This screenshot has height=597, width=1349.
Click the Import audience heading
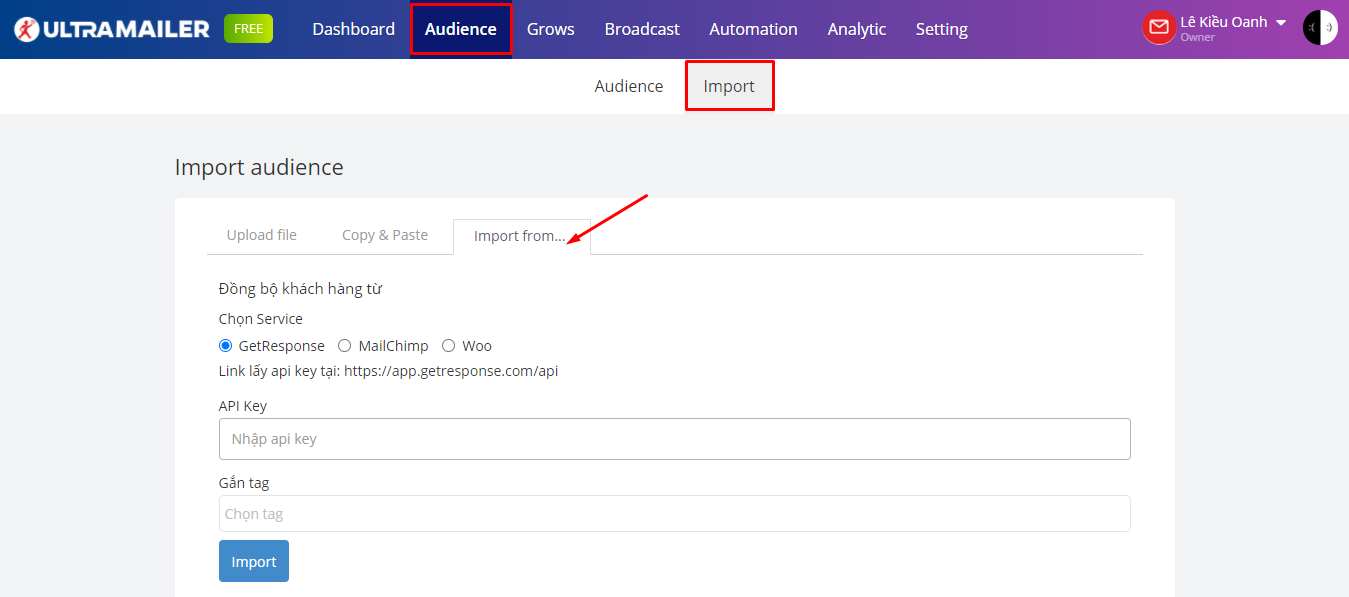[x=259, y=167]
